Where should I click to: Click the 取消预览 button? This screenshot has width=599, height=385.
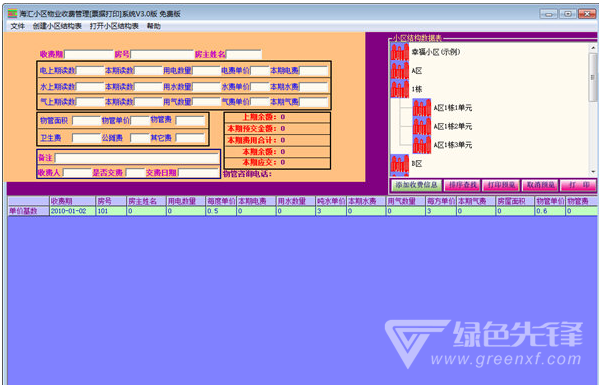click(x=540, y=185)
